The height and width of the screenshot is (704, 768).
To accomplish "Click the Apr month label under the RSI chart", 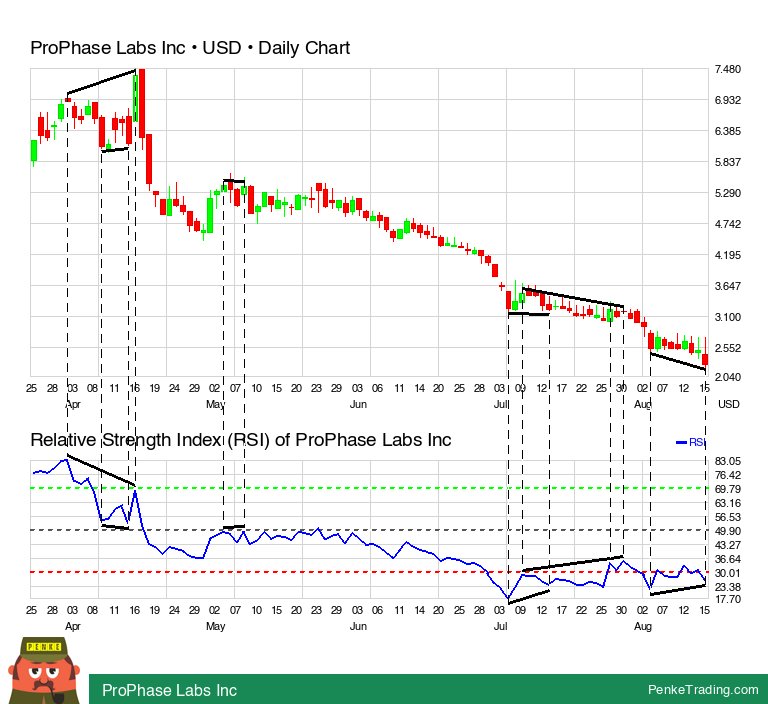I will pyautogui.click(x=72, y=626).
